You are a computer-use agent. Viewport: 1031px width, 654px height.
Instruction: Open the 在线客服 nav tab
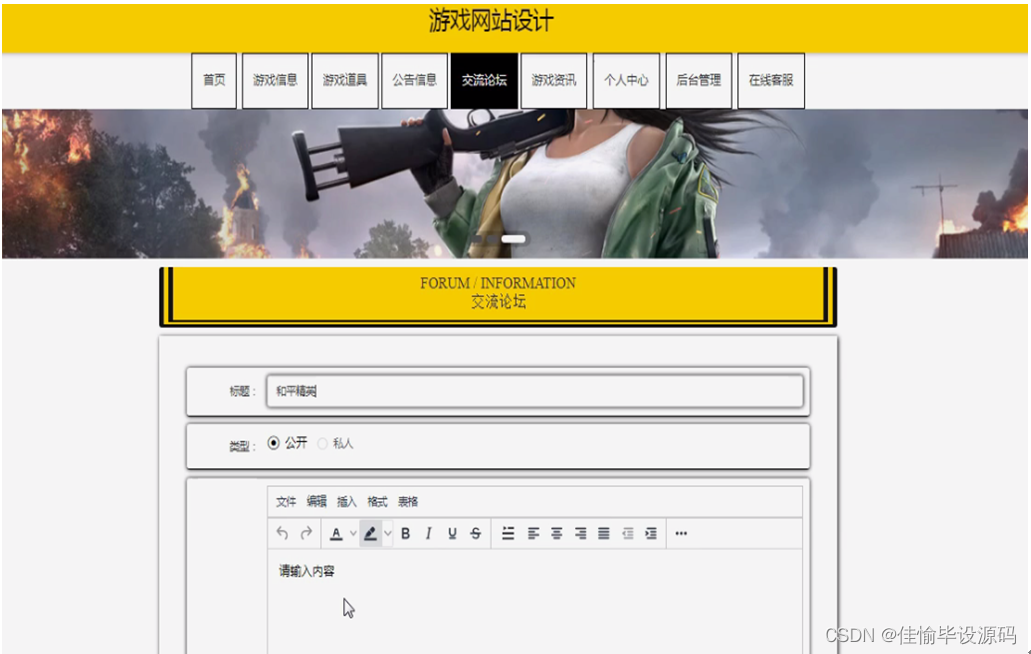[x=771, y=80]
